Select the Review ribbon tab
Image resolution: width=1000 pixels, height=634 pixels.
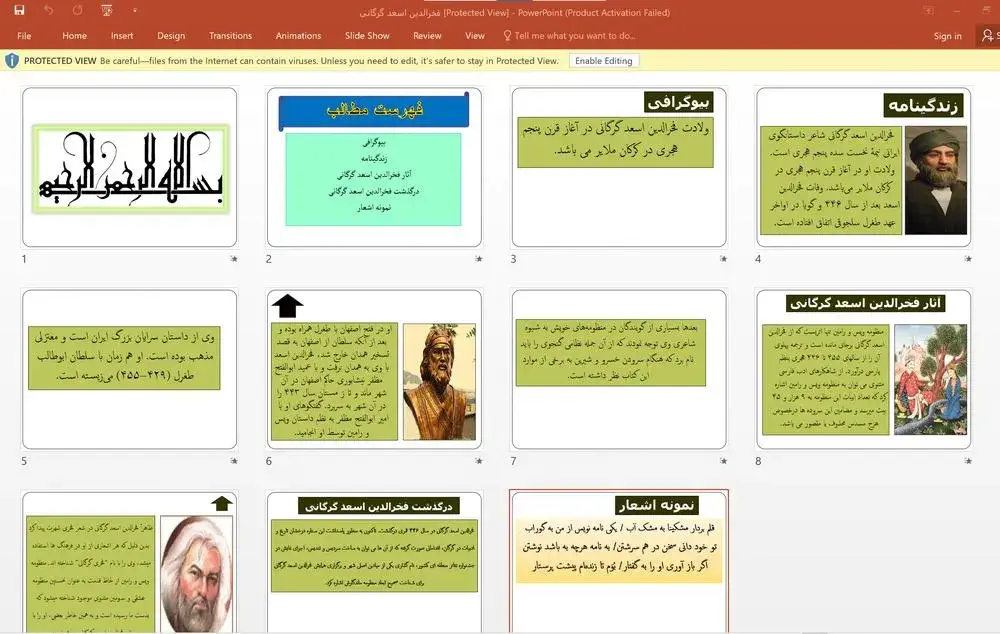(x=427, y=35)
